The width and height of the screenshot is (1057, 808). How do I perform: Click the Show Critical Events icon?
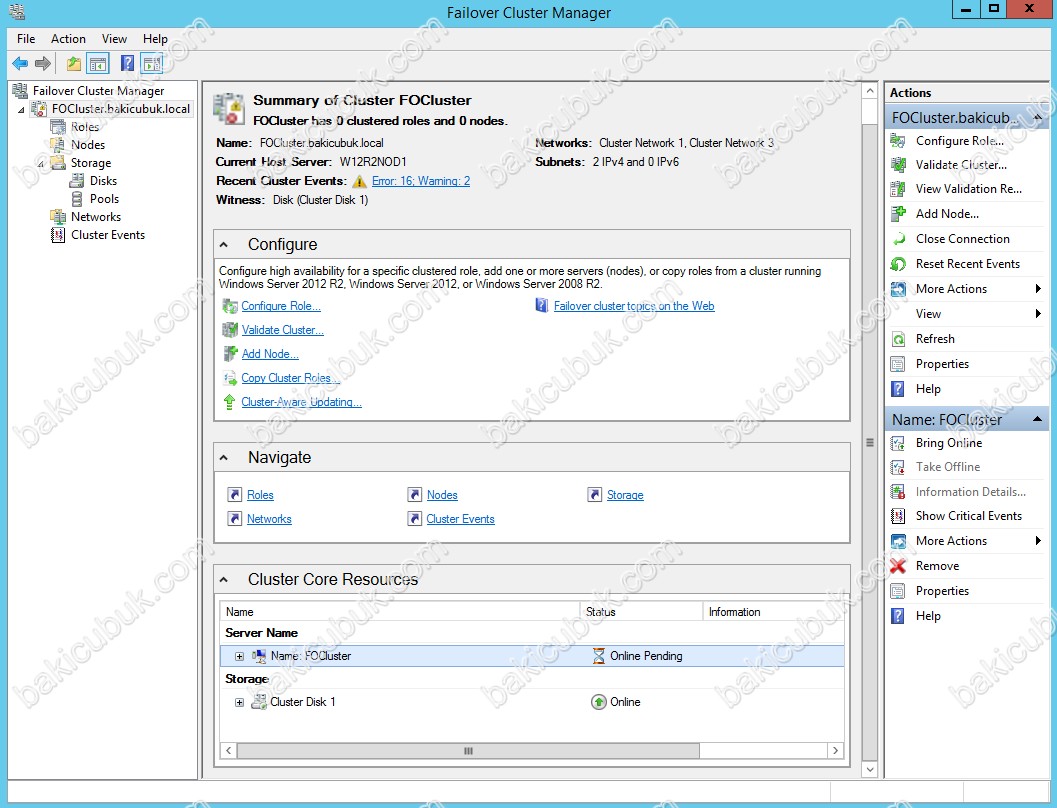click(x=898, y=516)
